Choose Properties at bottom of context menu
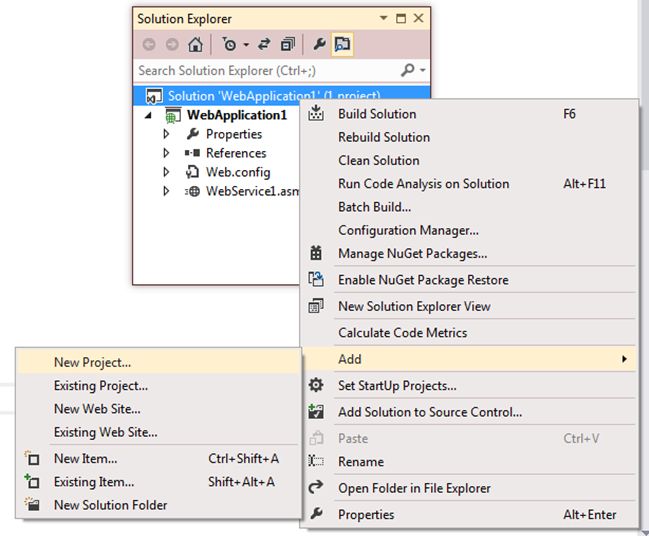649x536 pixels. click(469, 514)
